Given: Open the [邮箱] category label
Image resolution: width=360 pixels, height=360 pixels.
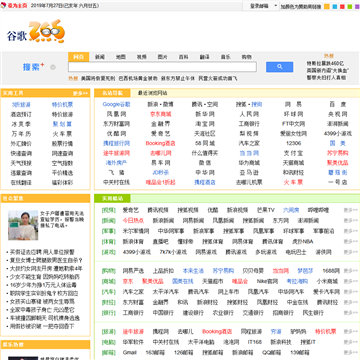Looking at the screenshot, I should pos(109,352).
